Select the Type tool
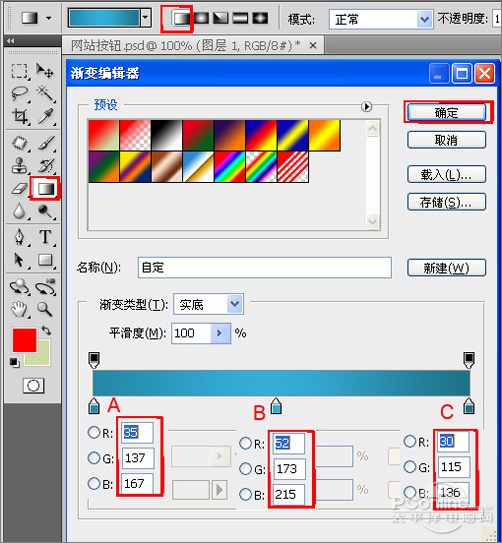The image size is (502, 543). 45,238
